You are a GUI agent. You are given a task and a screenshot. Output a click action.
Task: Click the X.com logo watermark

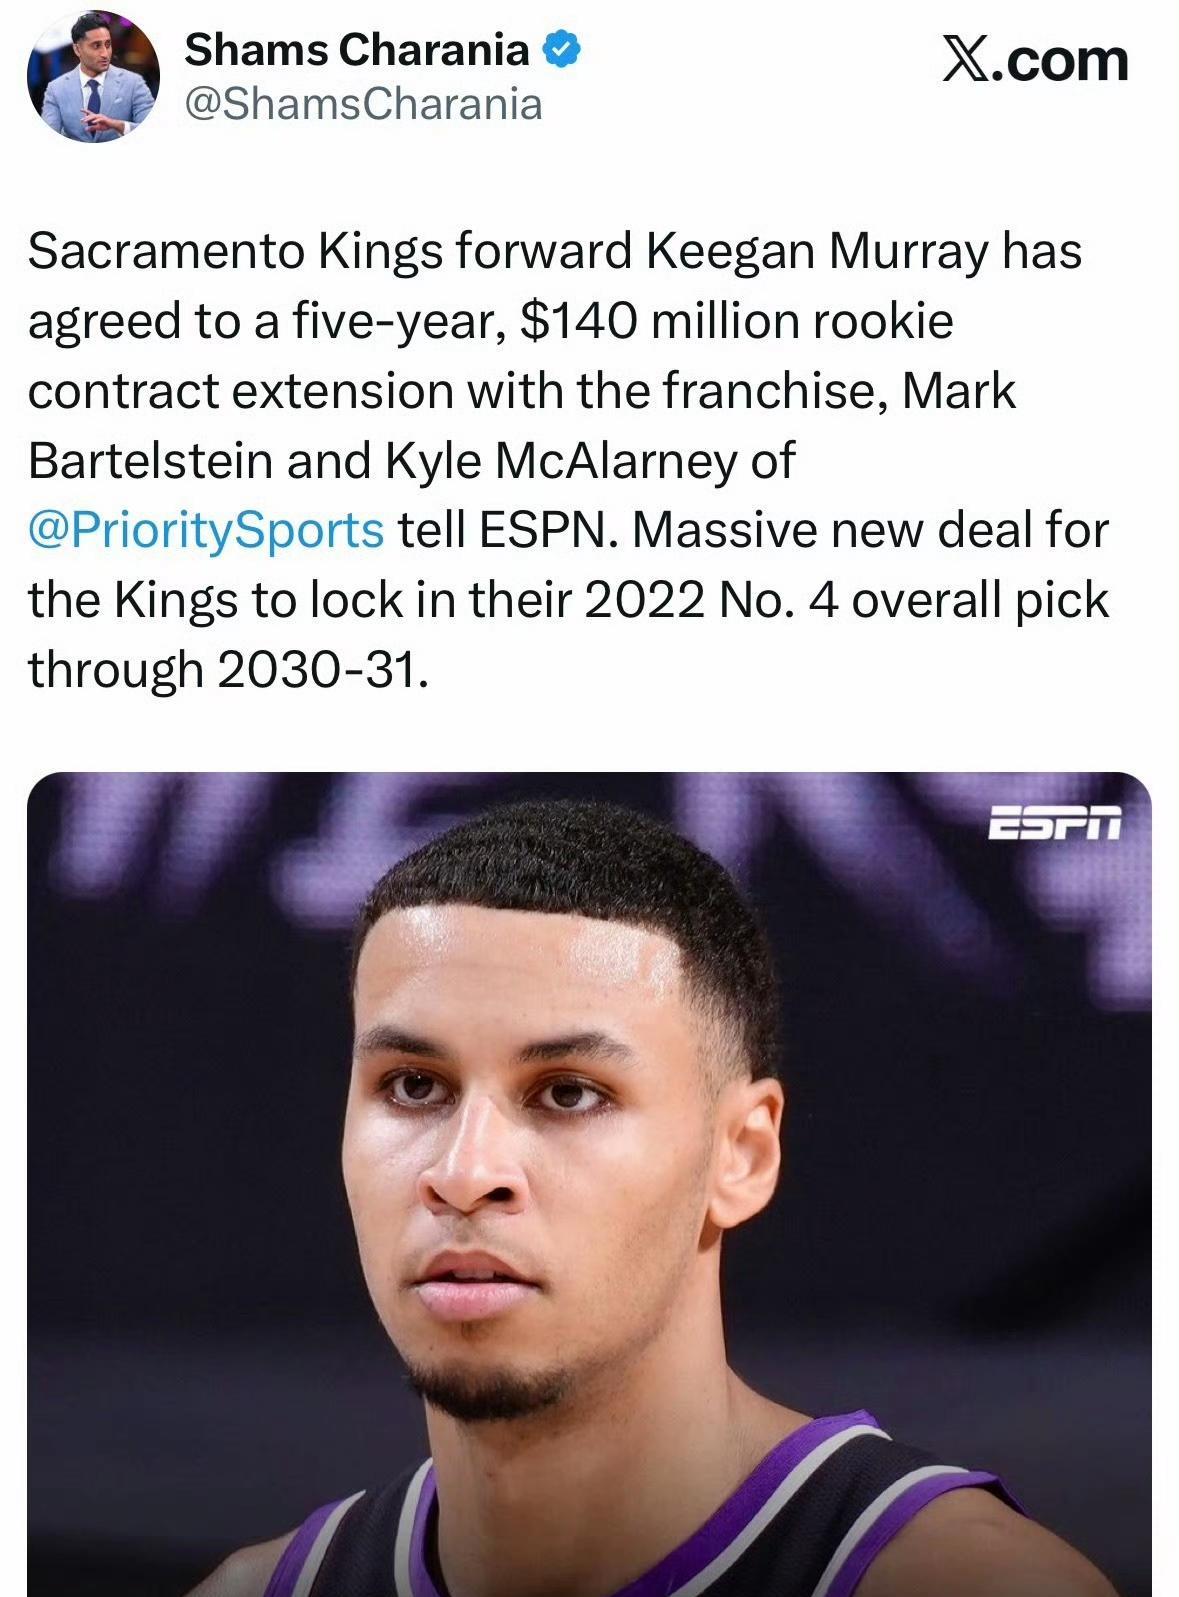(x=1036, y=60)
